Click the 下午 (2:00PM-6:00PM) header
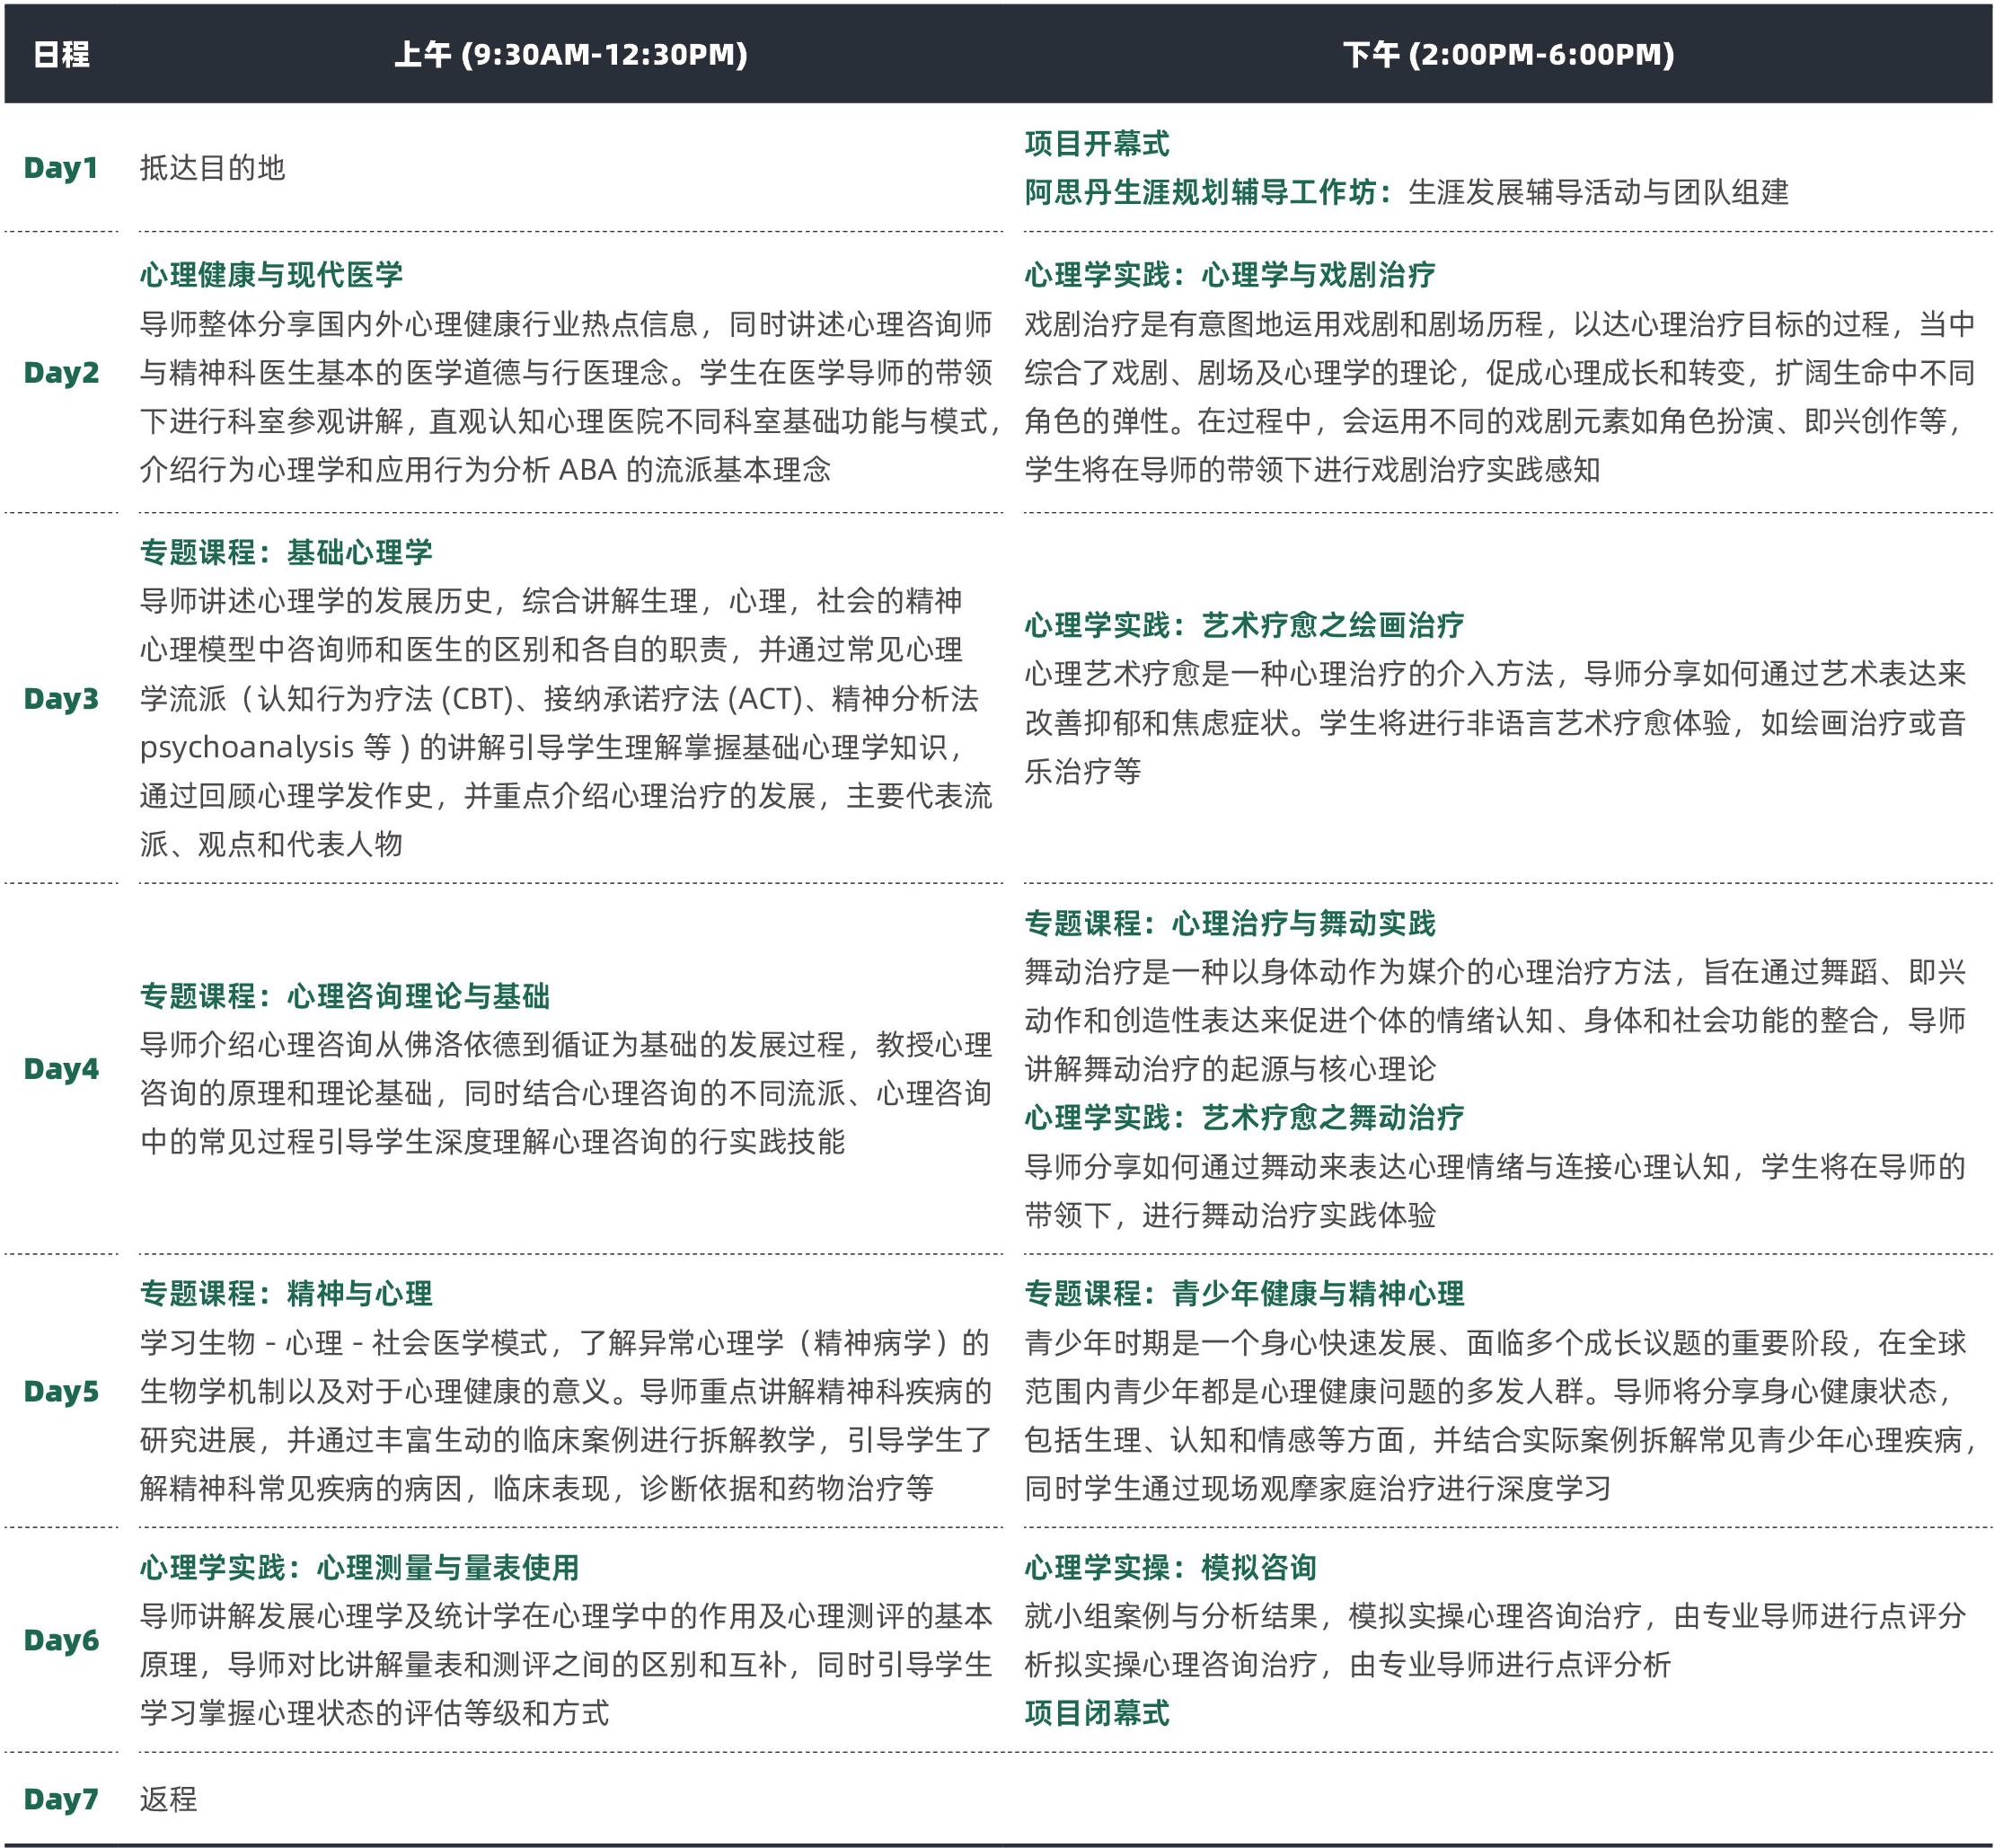The image size is (1994, 1848). pos(1508,54)
